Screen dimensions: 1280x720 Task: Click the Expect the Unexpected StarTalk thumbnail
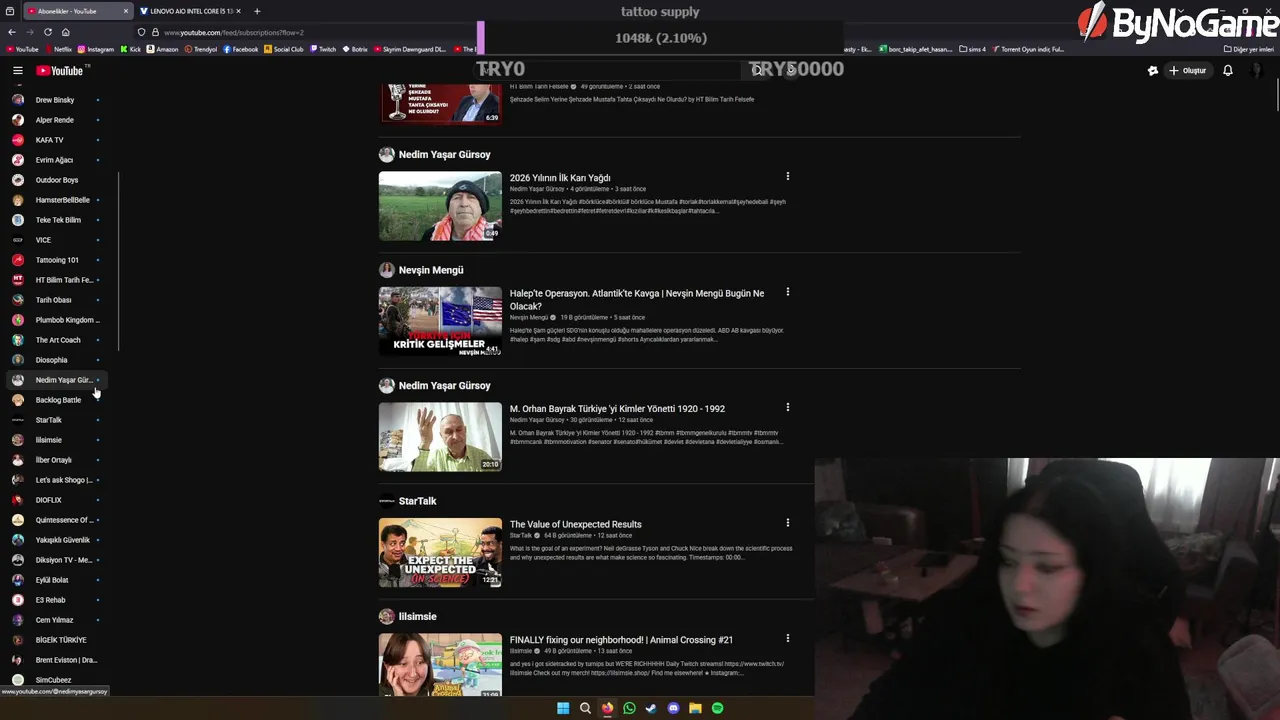[440, 552]
